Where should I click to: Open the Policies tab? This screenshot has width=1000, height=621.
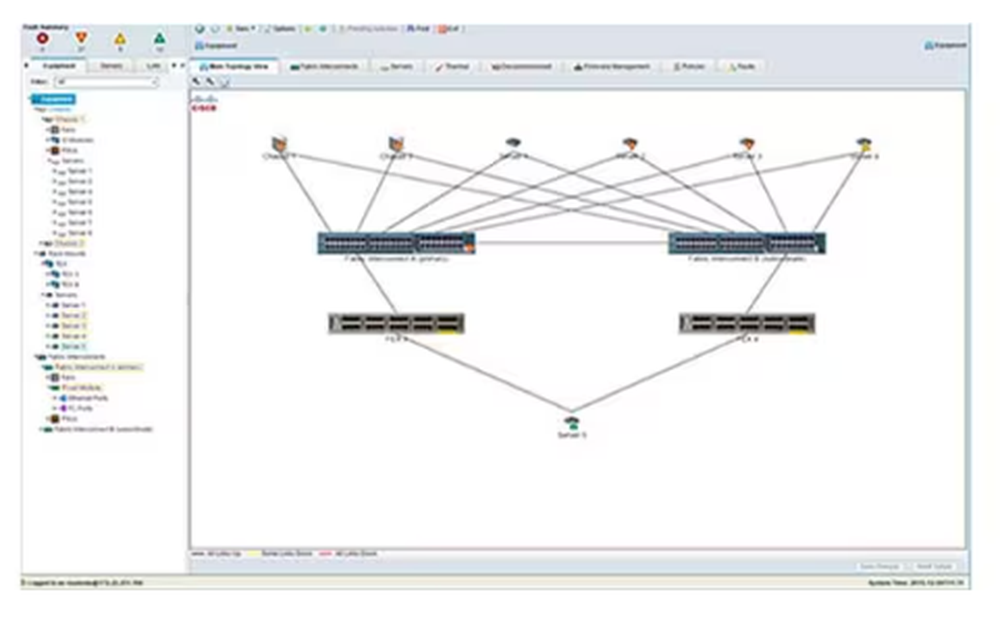689,66
